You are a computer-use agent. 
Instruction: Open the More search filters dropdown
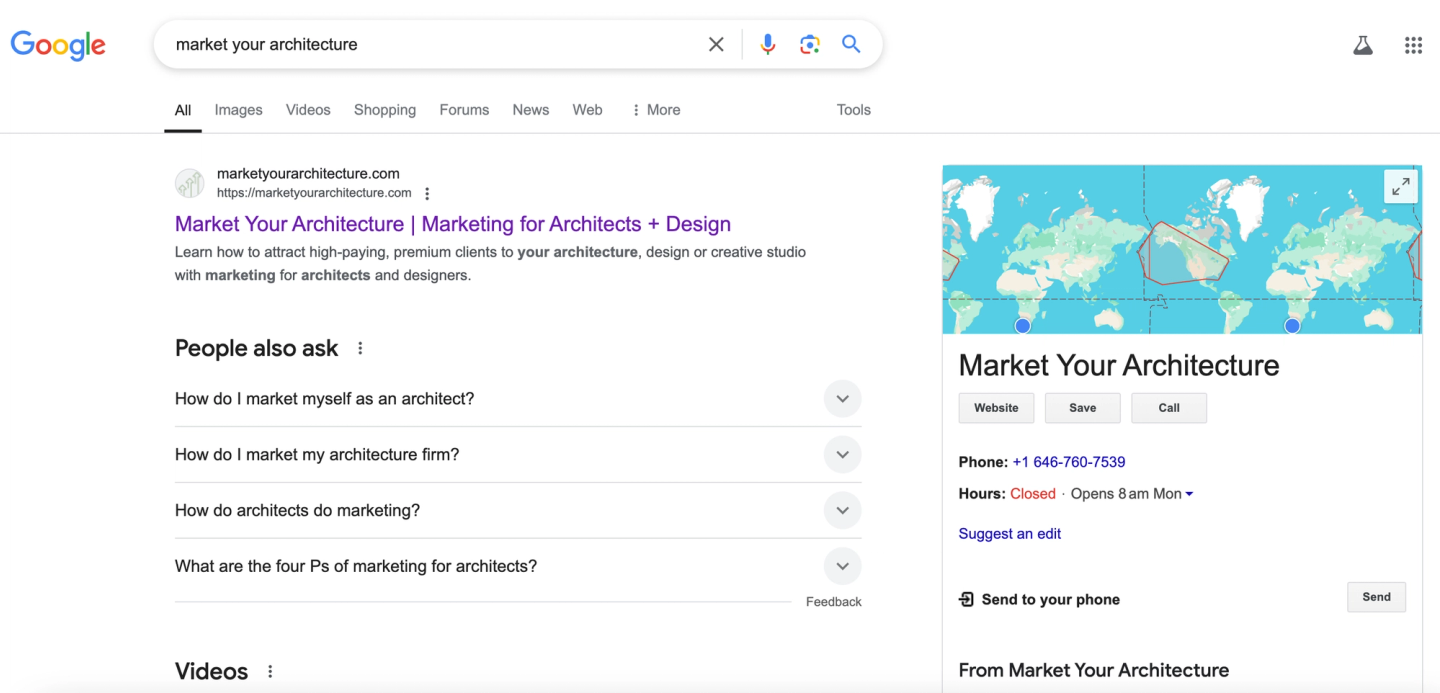point(656,110)
